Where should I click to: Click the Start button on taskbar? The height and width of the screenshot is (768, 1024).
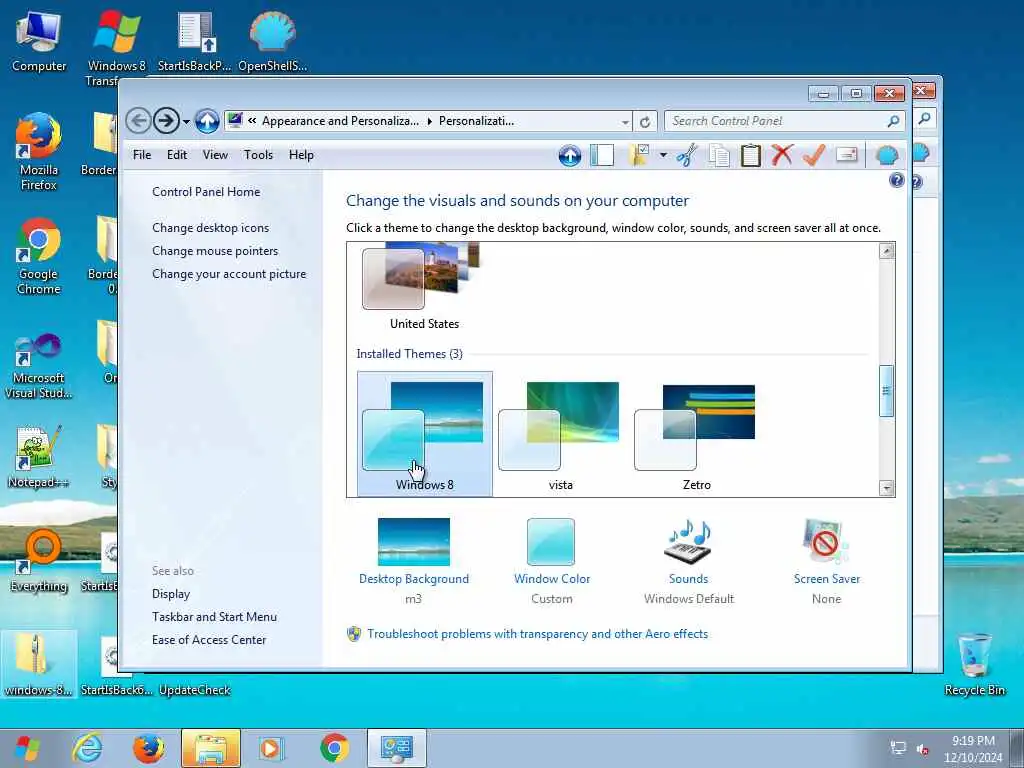pyautogui.click(x=27, y=748)
